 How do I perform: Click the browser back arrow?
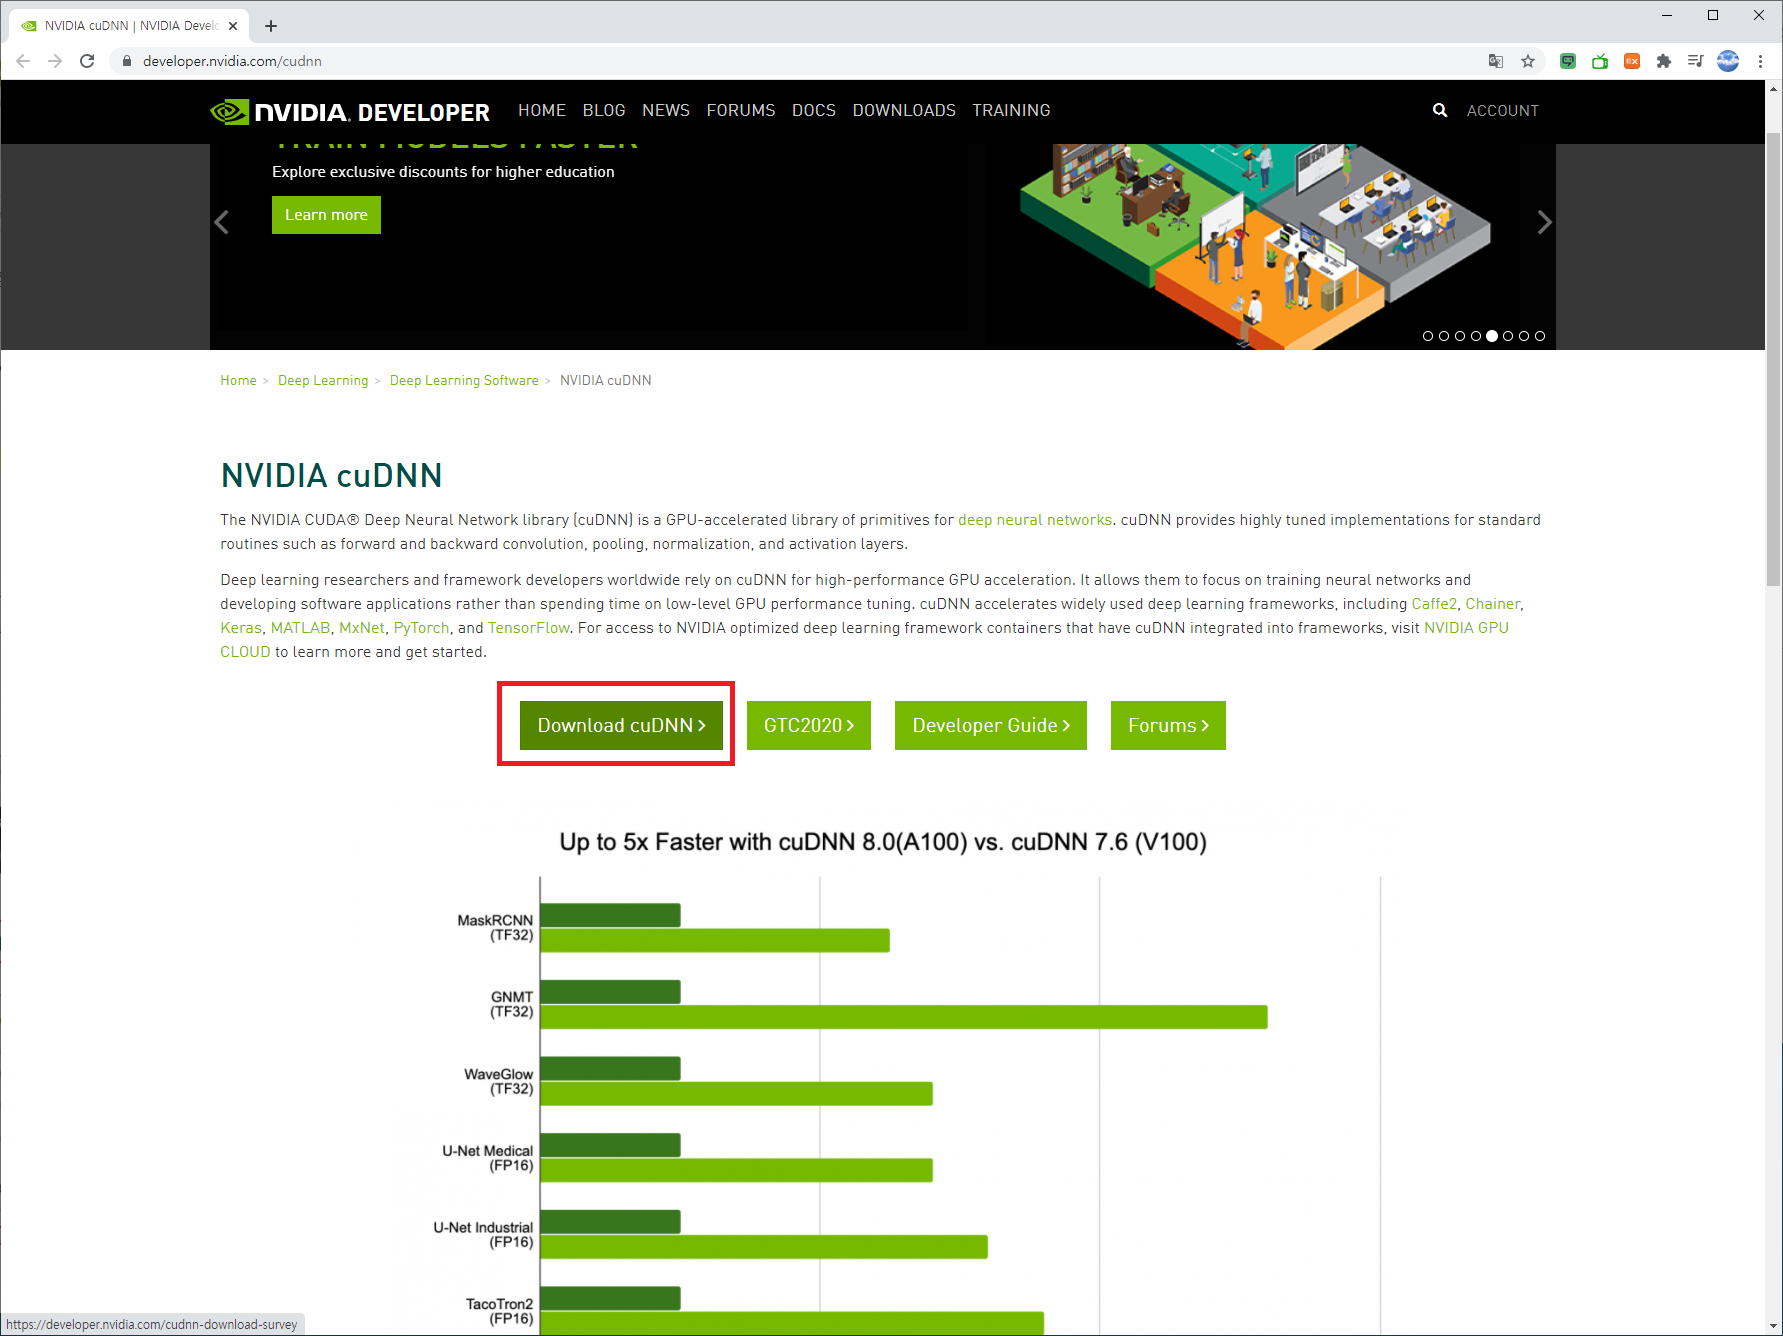tap(23, 61)
